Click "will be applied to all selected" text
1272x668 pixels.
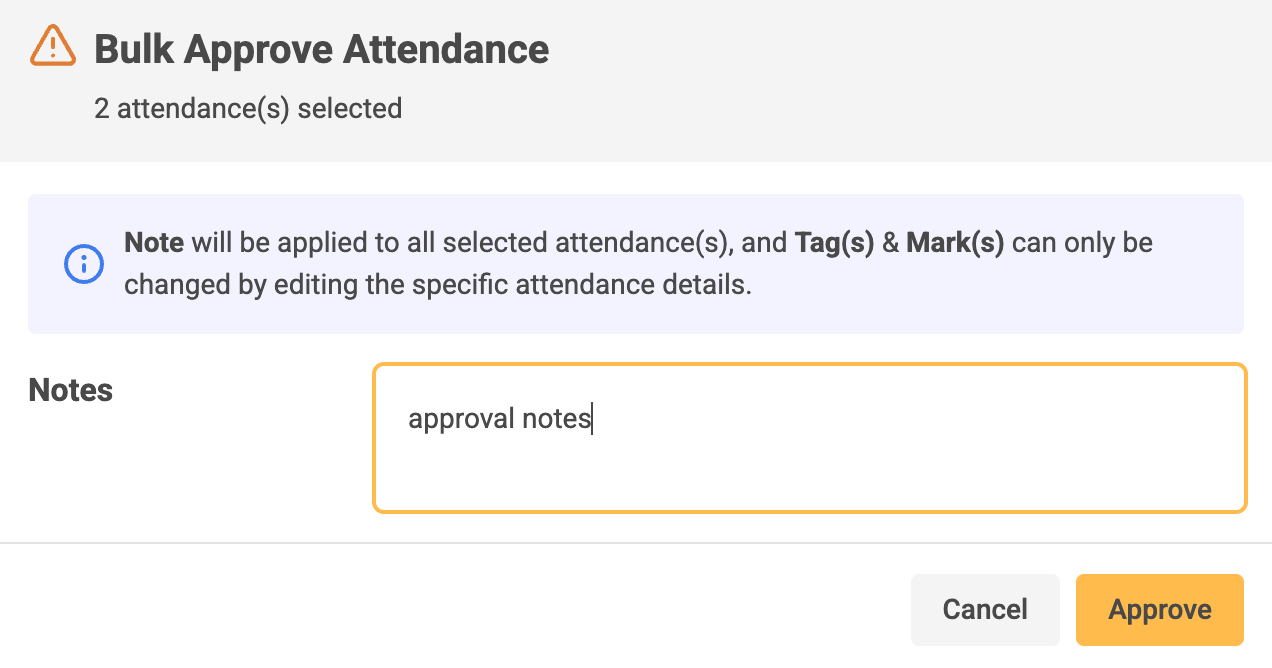point(369,243)
